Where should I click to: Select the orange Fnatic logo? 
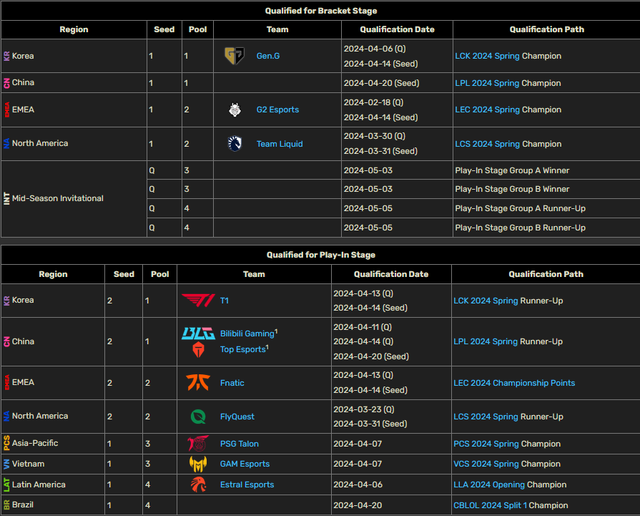[x=198, y=382]
